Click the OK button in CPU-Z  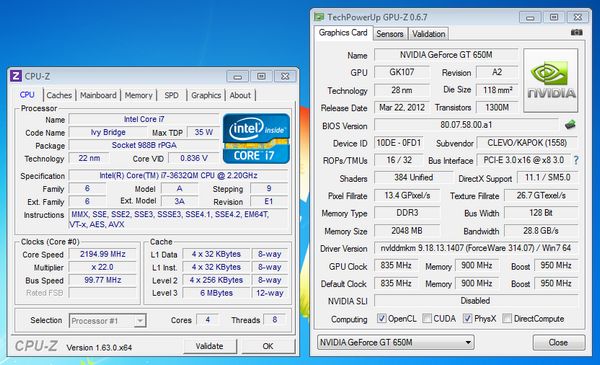[268, 346]
